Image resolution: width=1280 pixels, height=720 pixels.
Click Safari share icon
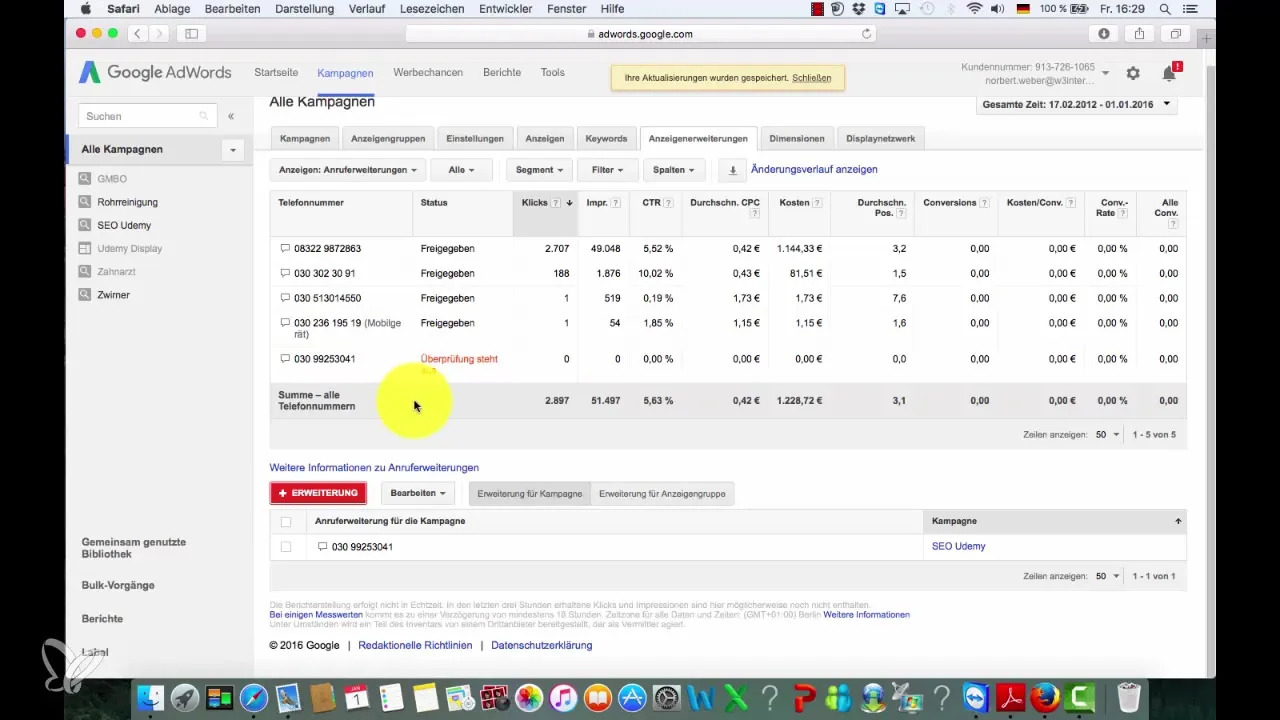click(1139, 33)
